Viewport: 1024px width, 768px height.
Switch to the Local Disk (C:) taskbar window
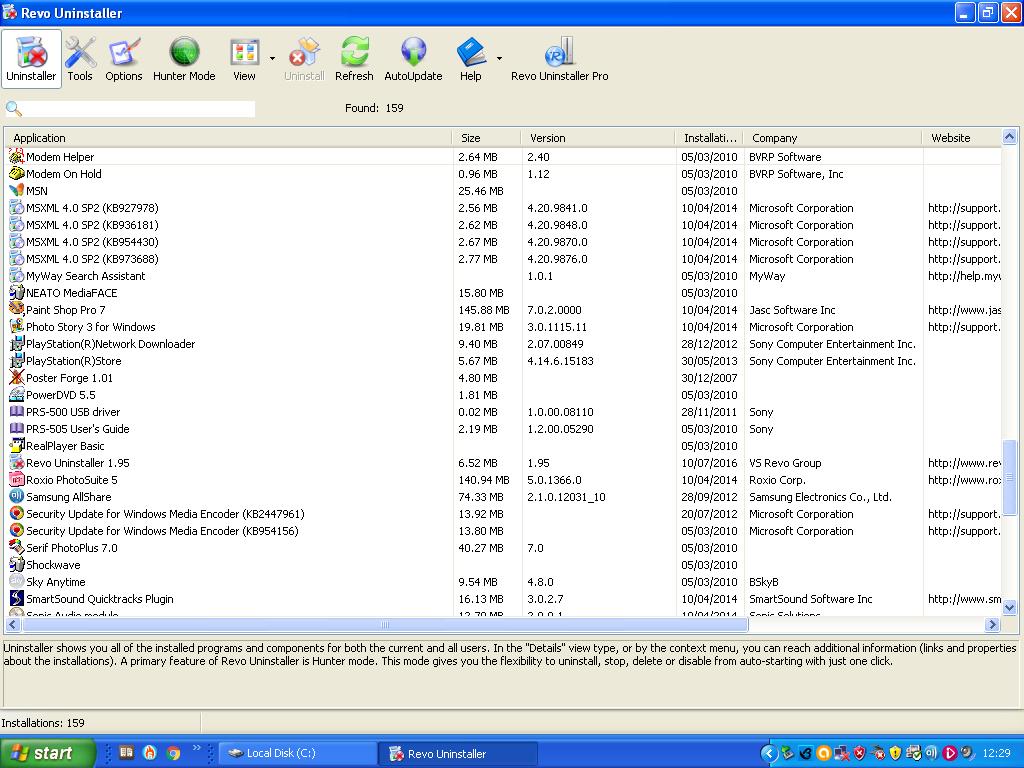pyautogui.click(x=297, y=753)
